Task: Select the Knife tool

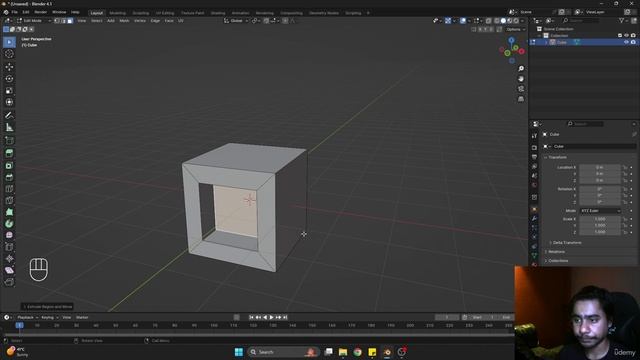Action: click(9, 200)
